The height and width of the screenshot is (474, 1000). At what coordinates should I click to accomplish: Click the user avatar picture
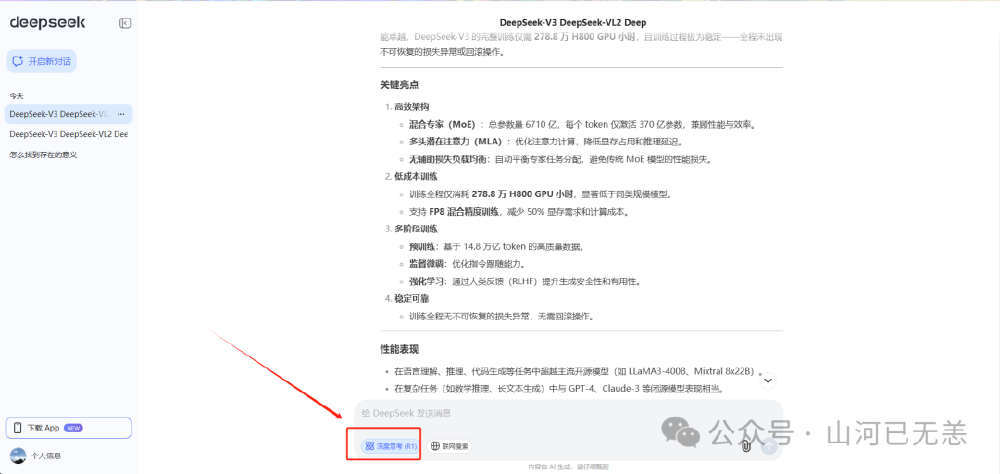point(18,456)
